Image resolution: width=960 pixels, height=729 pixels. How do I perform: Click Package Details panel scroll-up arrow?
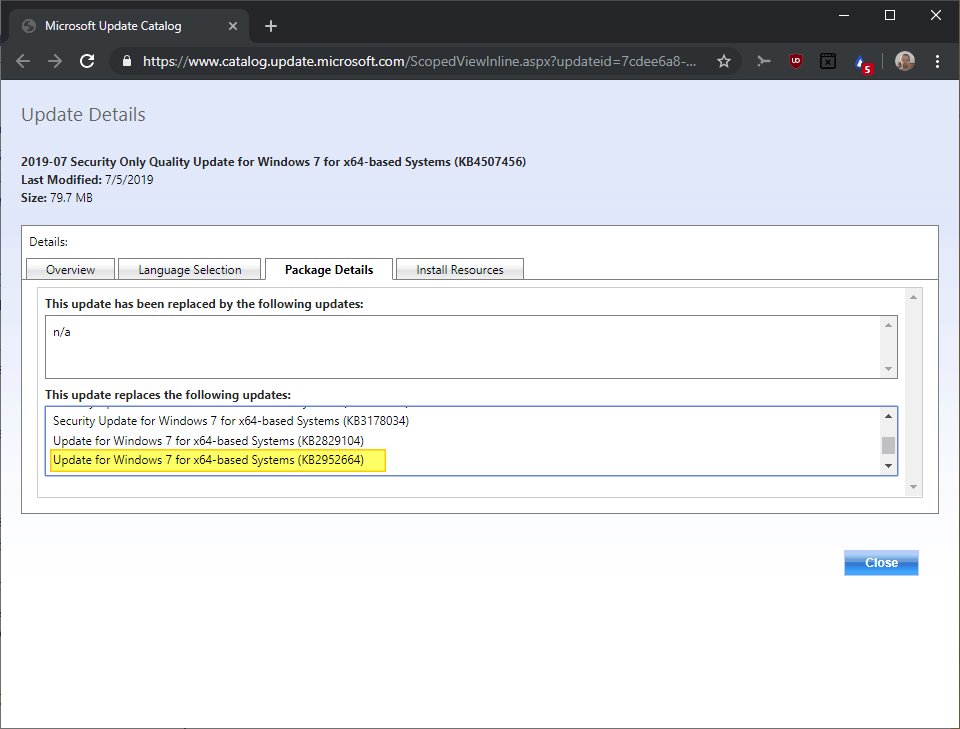[x=913, y=297]
